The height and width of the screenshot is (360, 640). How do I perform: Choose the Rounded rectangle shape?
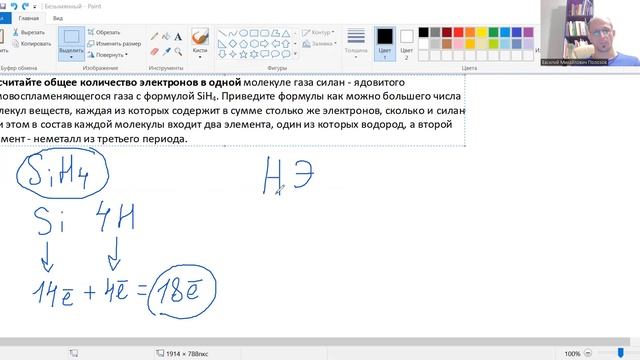coord(264,33)
